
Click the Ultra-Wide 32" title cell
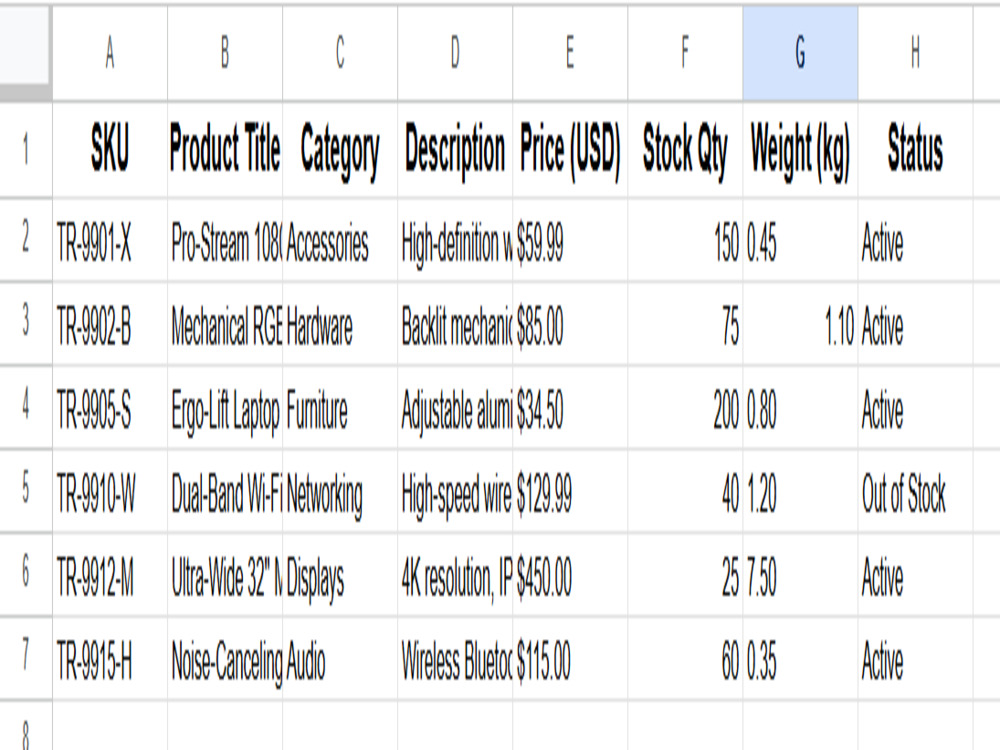(225, 575)
